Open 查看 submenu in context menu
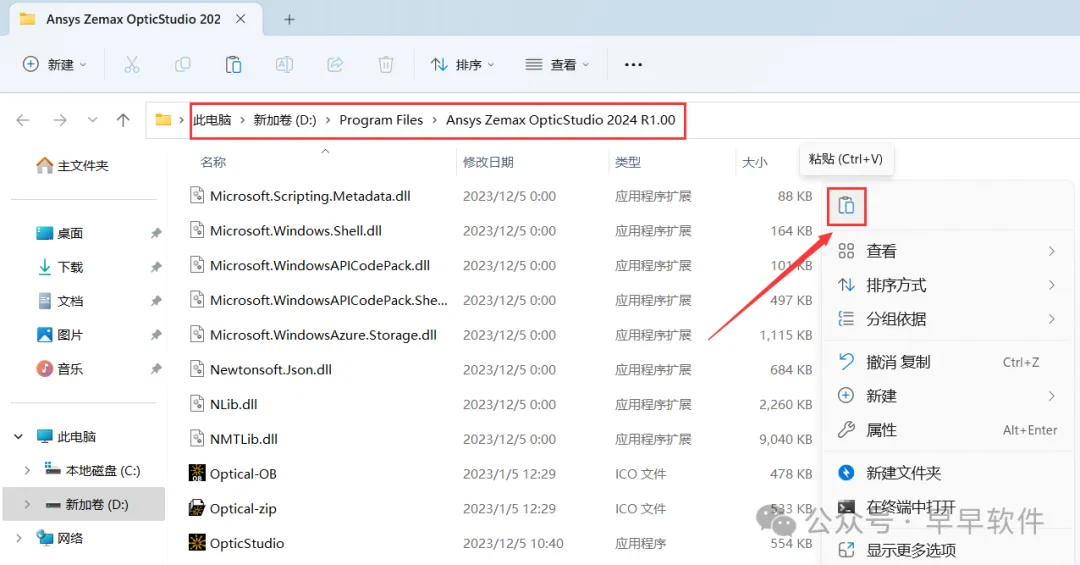Viewport: 1080px width, 565px height. coord(947,251)
